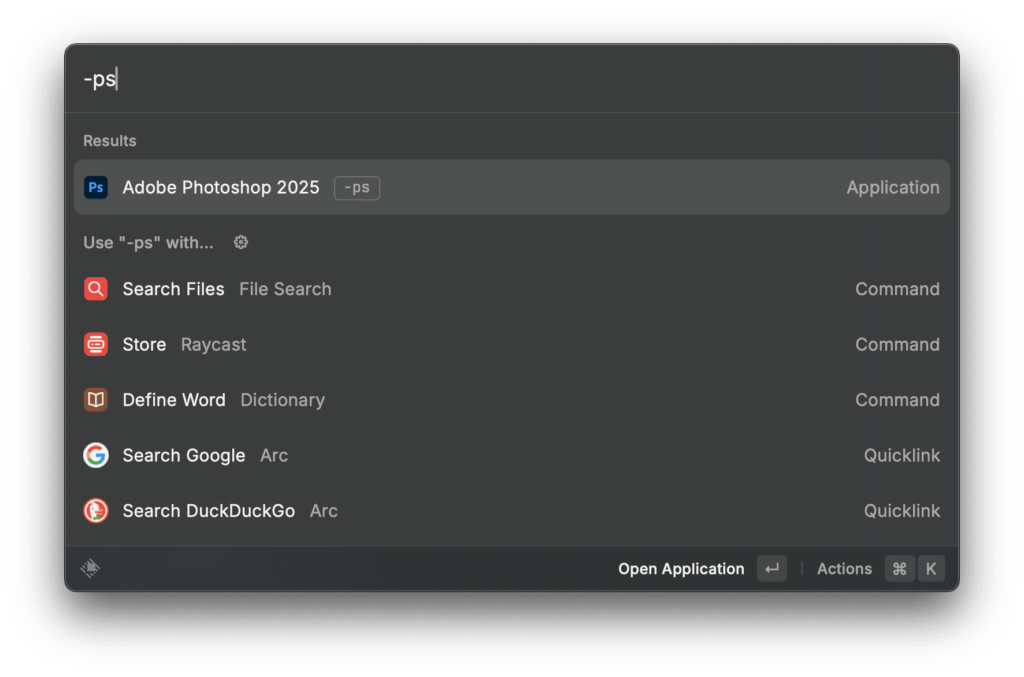Click Quicklink label on Search Google row
Screen dimensions: 1024x677
(902, 455)
